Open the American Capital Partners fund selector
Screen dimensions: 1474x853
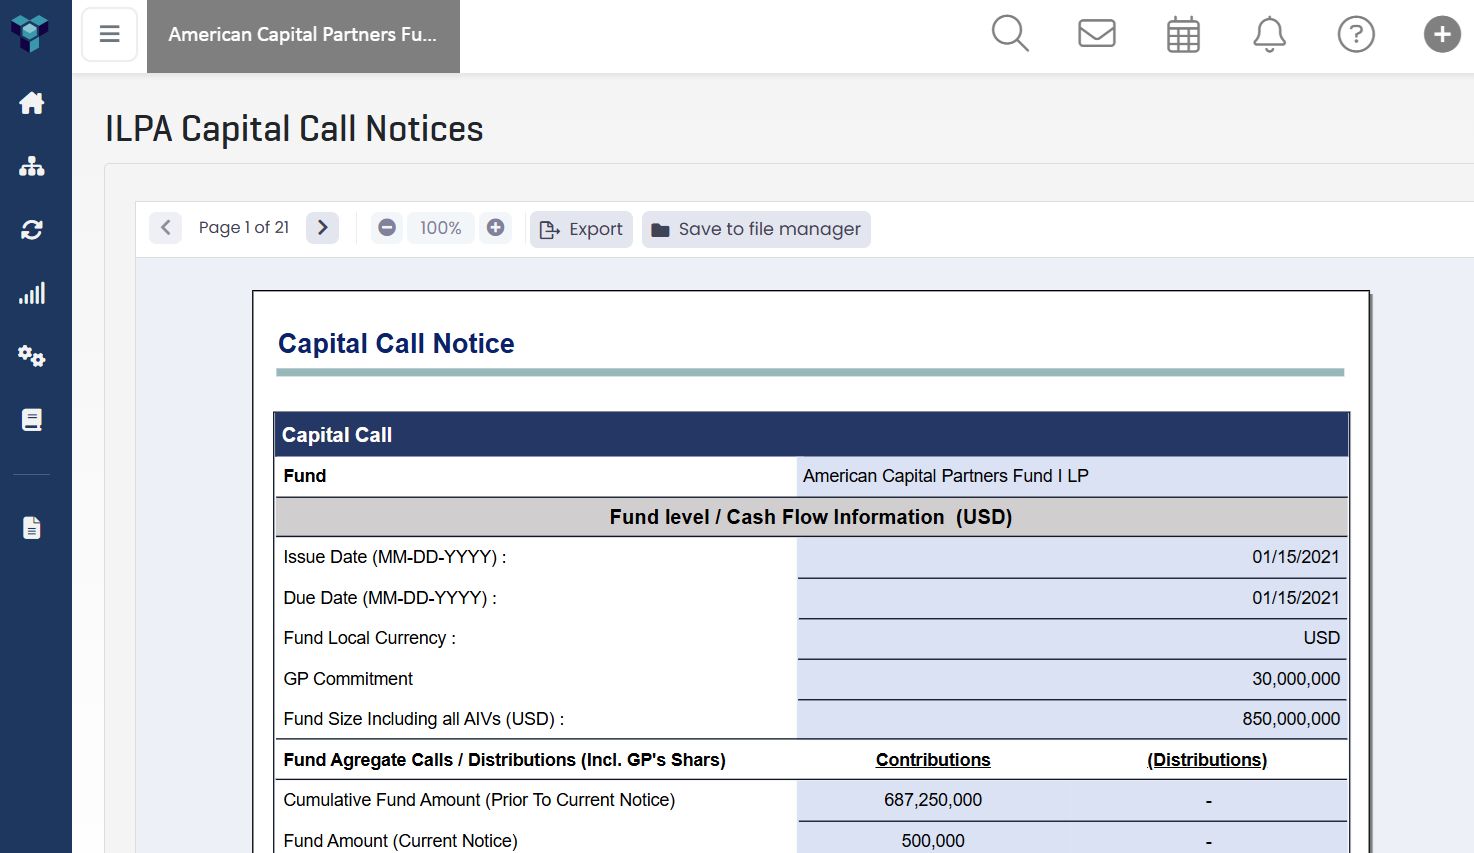pyautogui.click(x=303, y=36)
